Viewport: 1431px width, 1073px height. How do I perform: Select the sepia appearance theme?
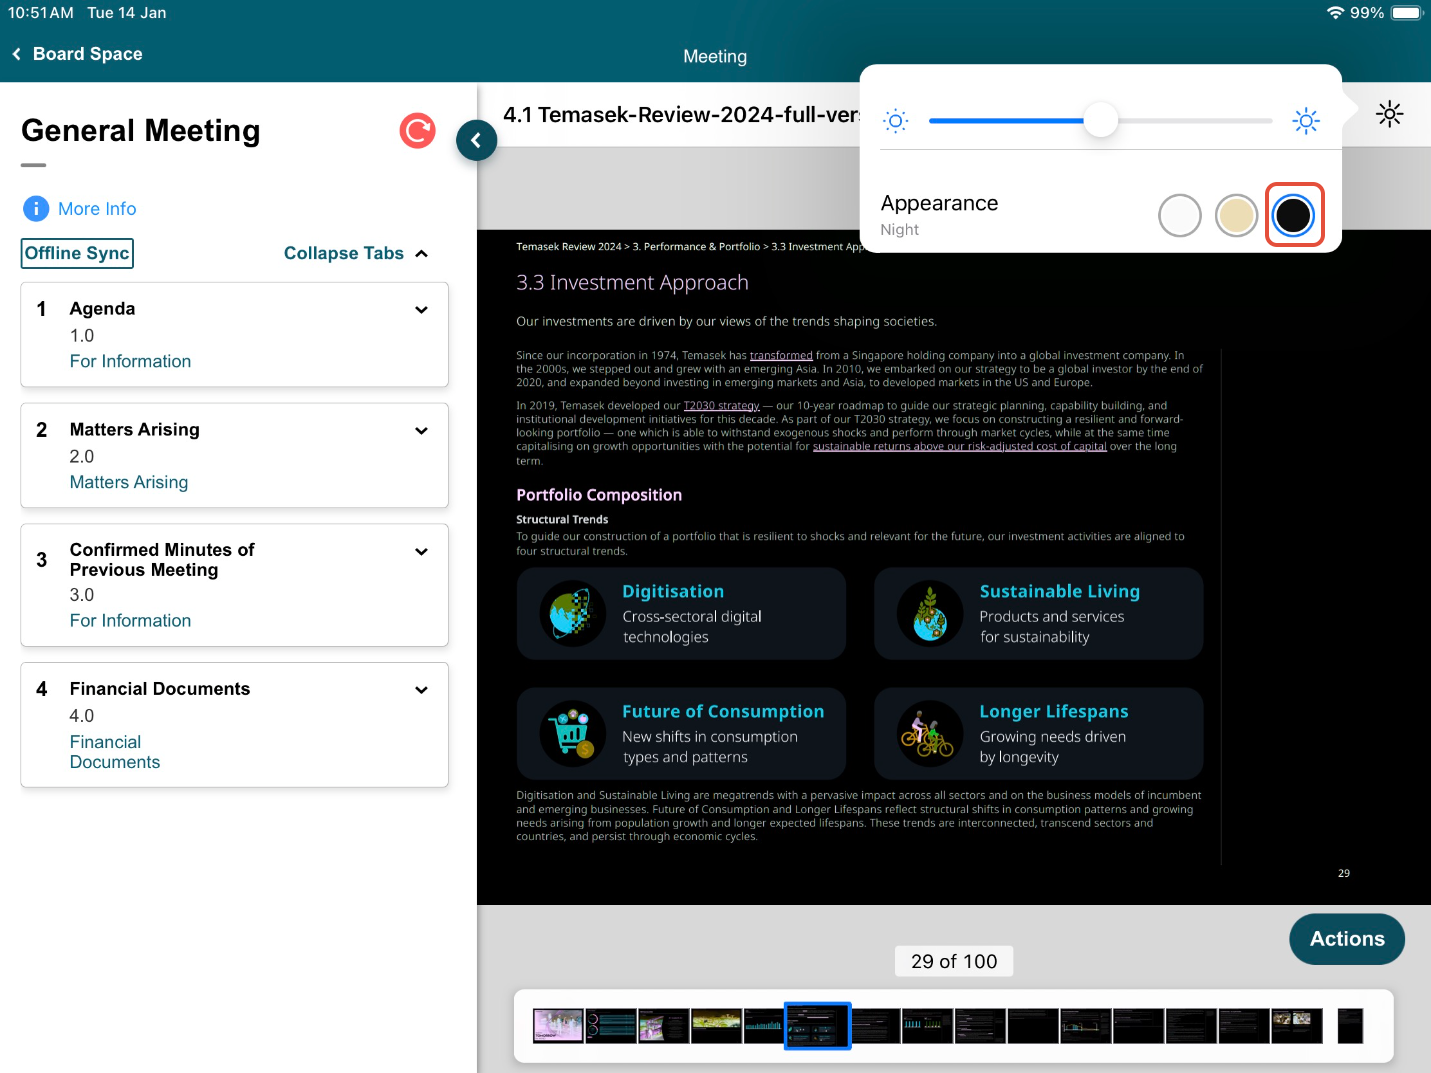pos(1236,215)
